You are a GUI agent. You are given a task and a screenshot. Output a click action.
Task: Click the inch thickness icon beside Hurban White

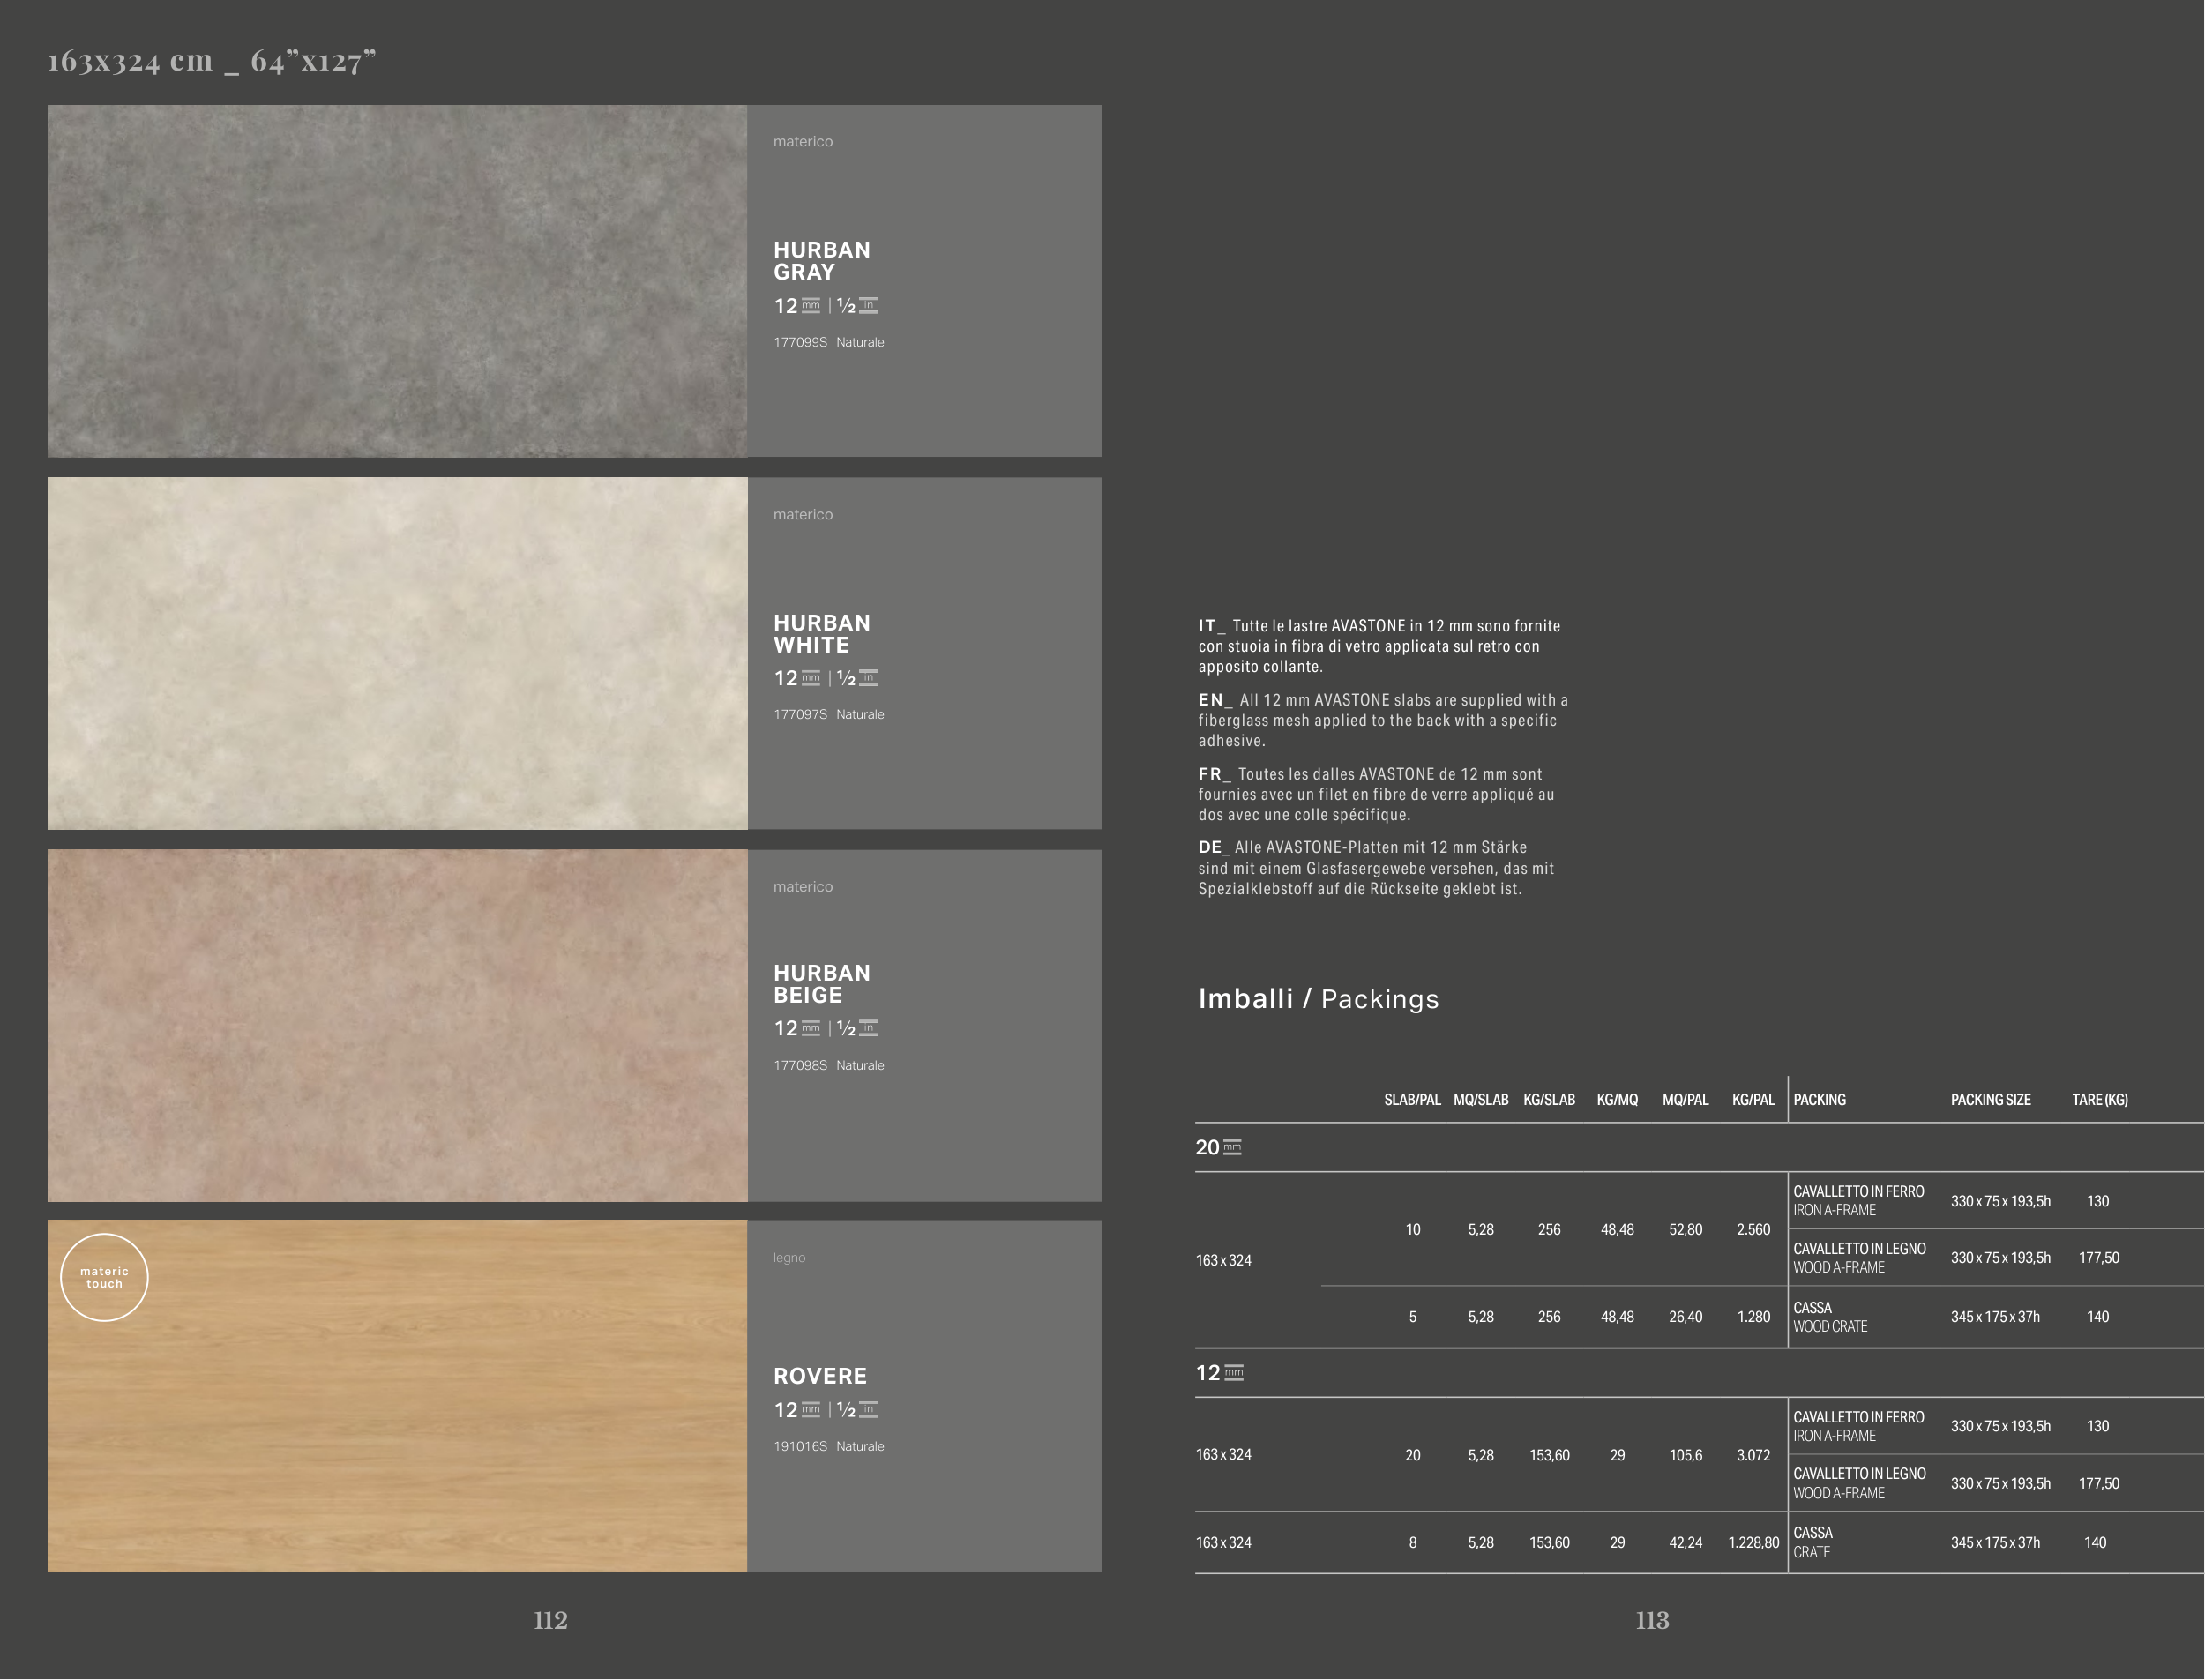pos(868,678)
